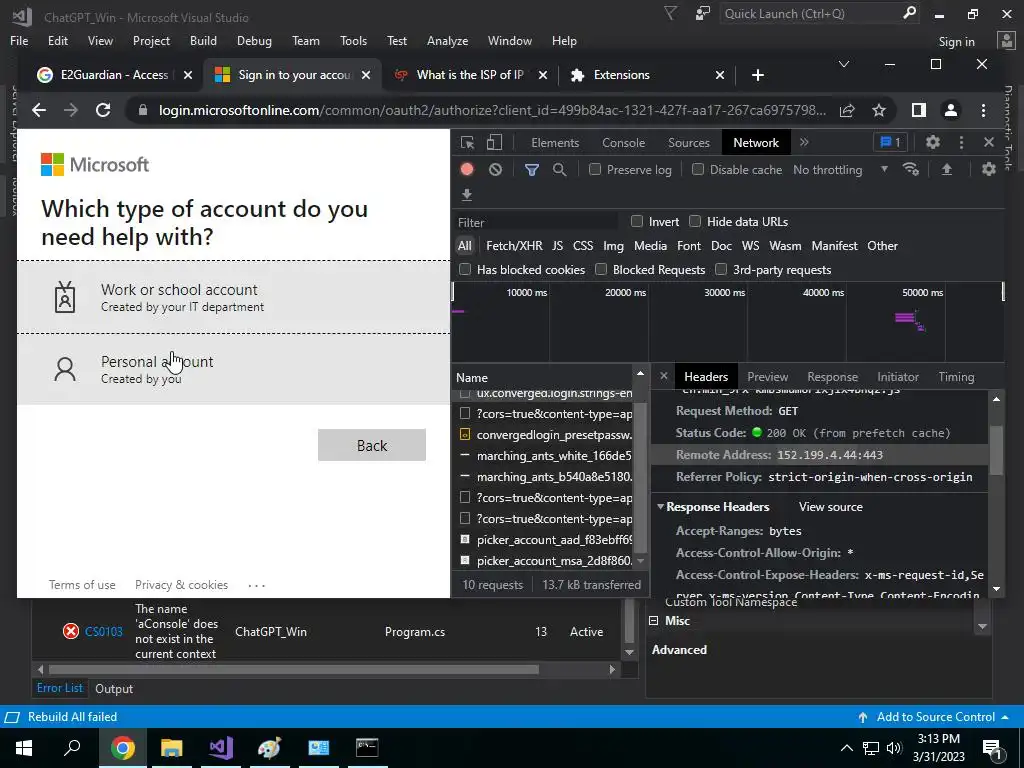
Task: Open the DevTools issues counter badge
Action: (890, 142)
